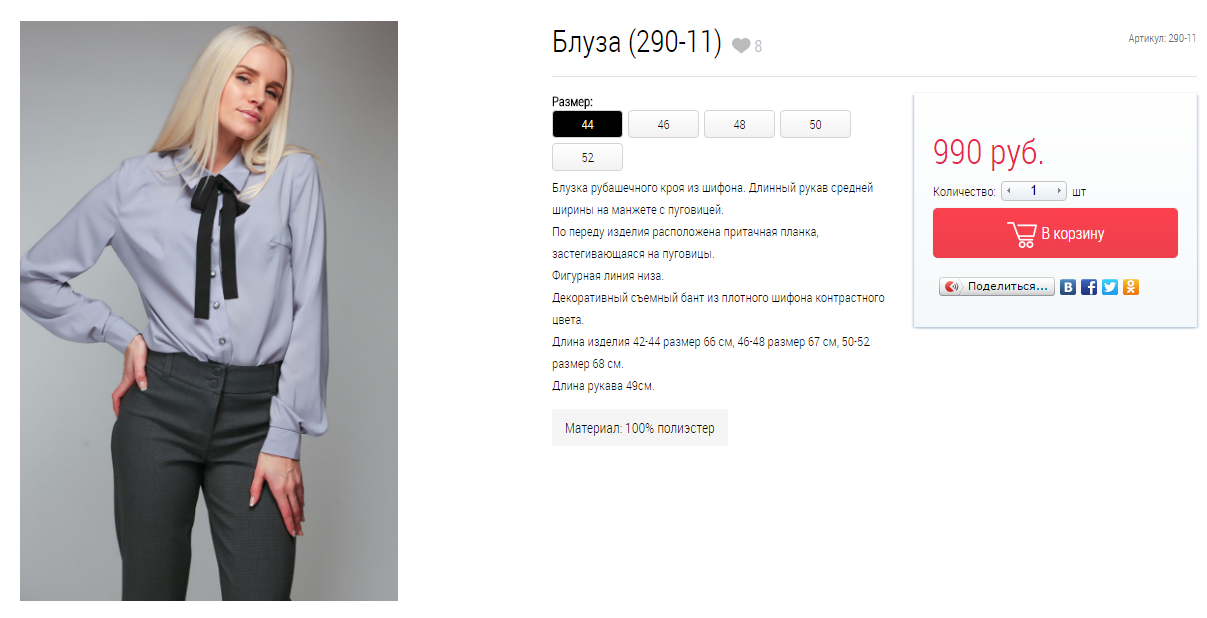
Task: Choose size 46
Action: 663,124
